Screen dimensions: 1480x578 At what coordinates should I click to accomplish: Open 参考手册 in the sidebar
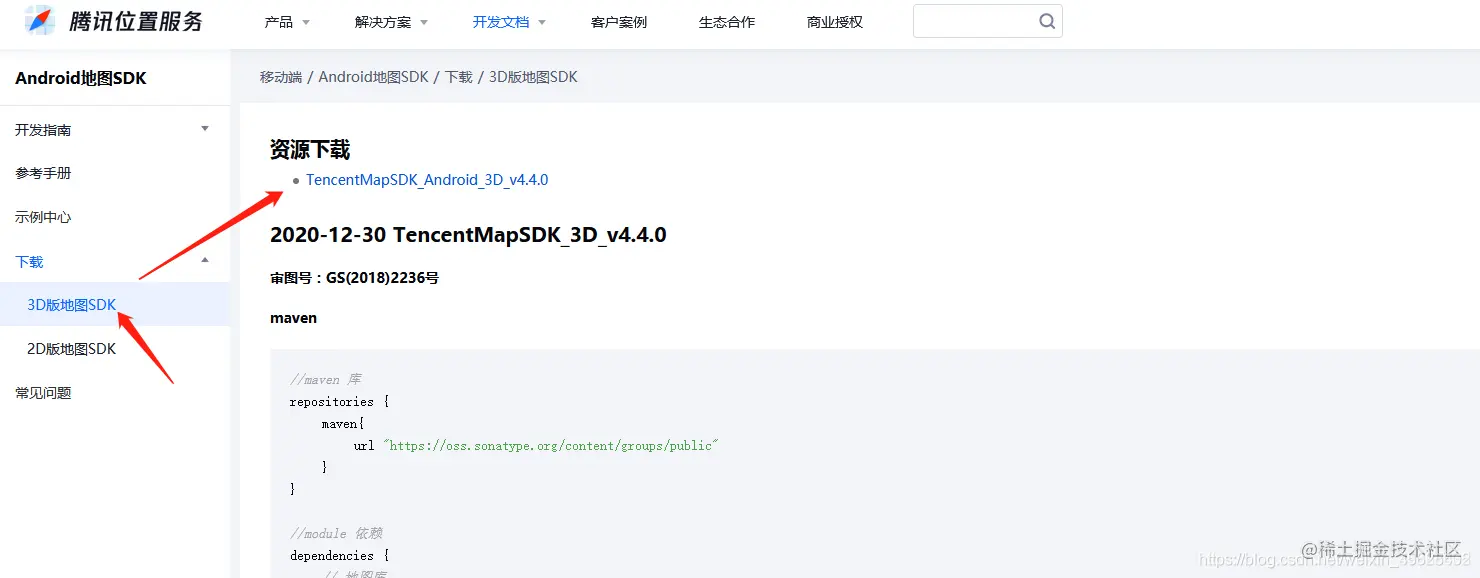pyautogui.click(x=43, y=173)
